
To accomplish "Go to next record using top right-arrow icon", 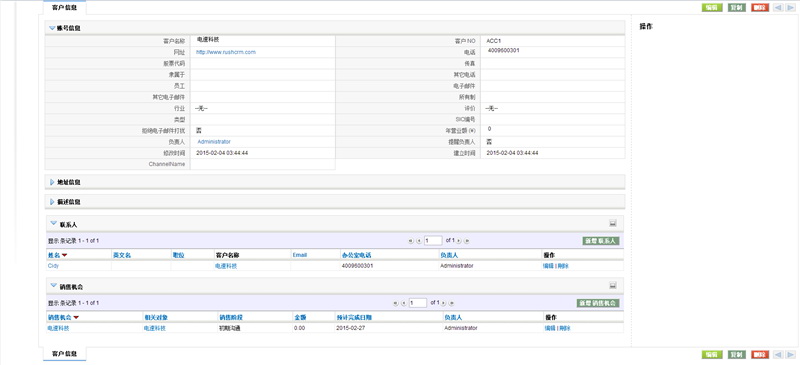I will [x=790, y=8].
